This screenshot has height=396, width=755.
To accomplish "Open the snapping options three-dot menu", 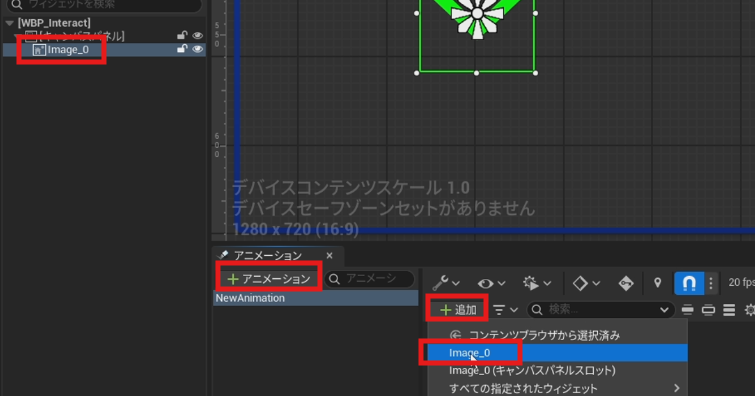I will [x=711, y=283].
